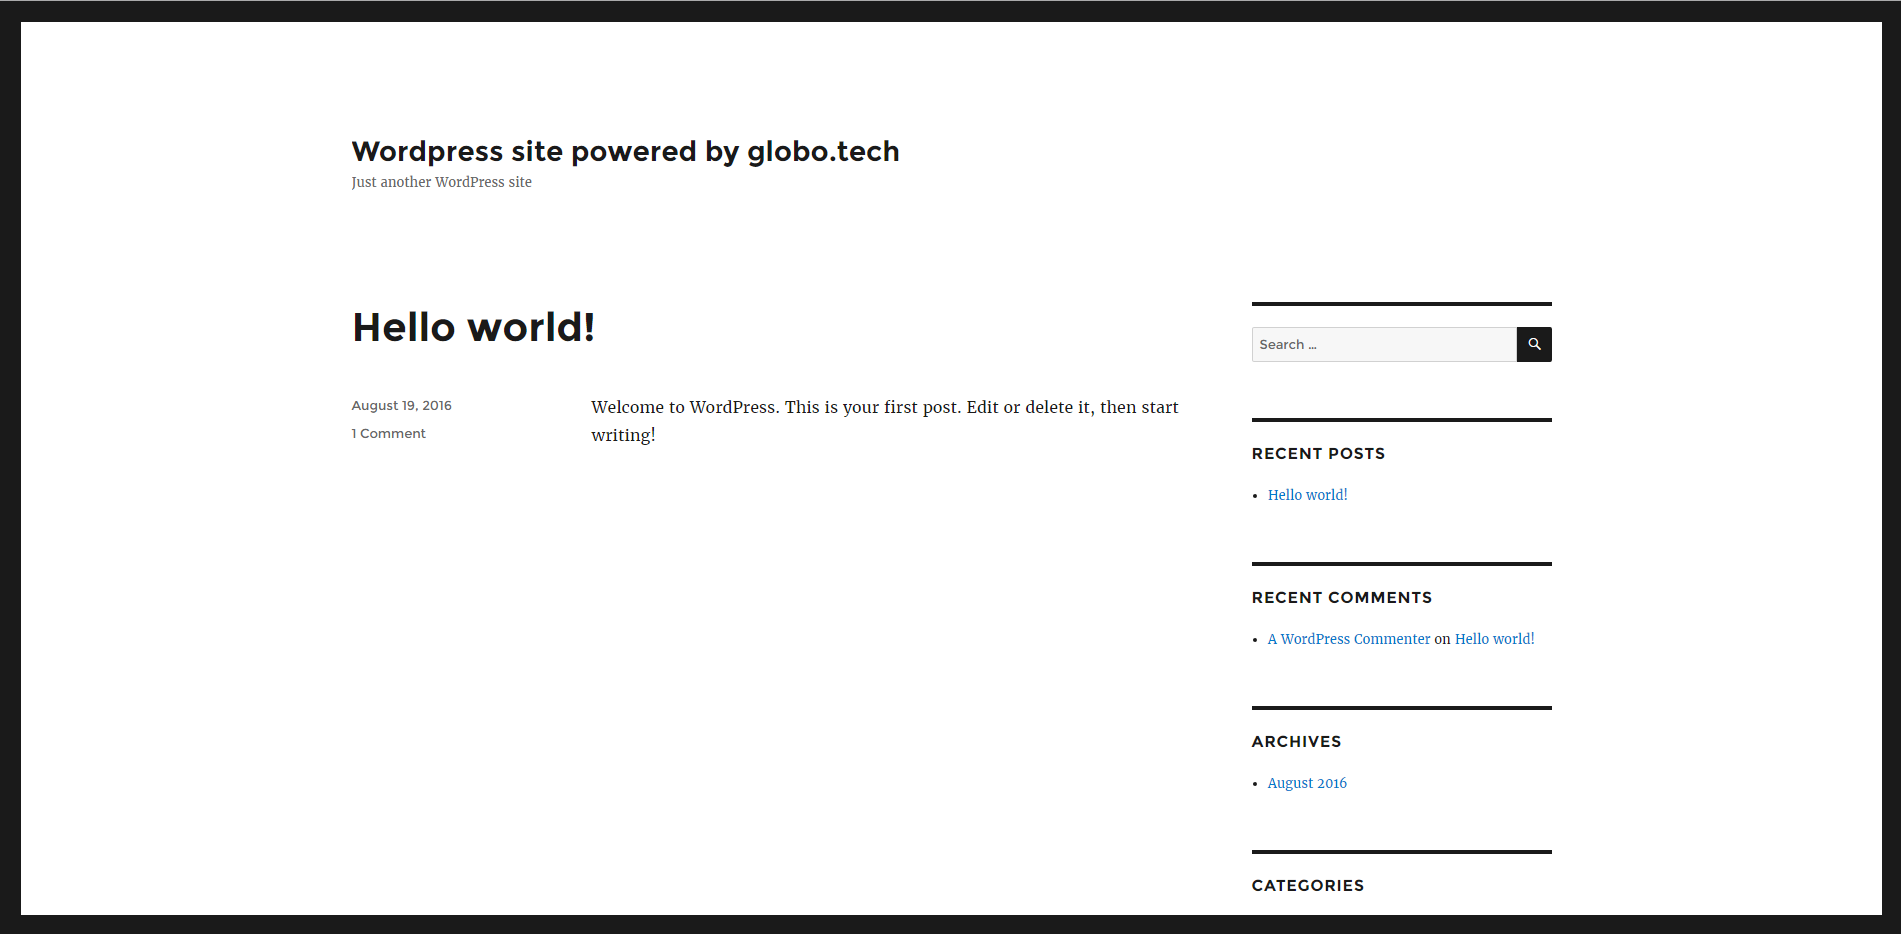
Task: Open the 'Hello world!' post title
Action: (x=473, y=327)
